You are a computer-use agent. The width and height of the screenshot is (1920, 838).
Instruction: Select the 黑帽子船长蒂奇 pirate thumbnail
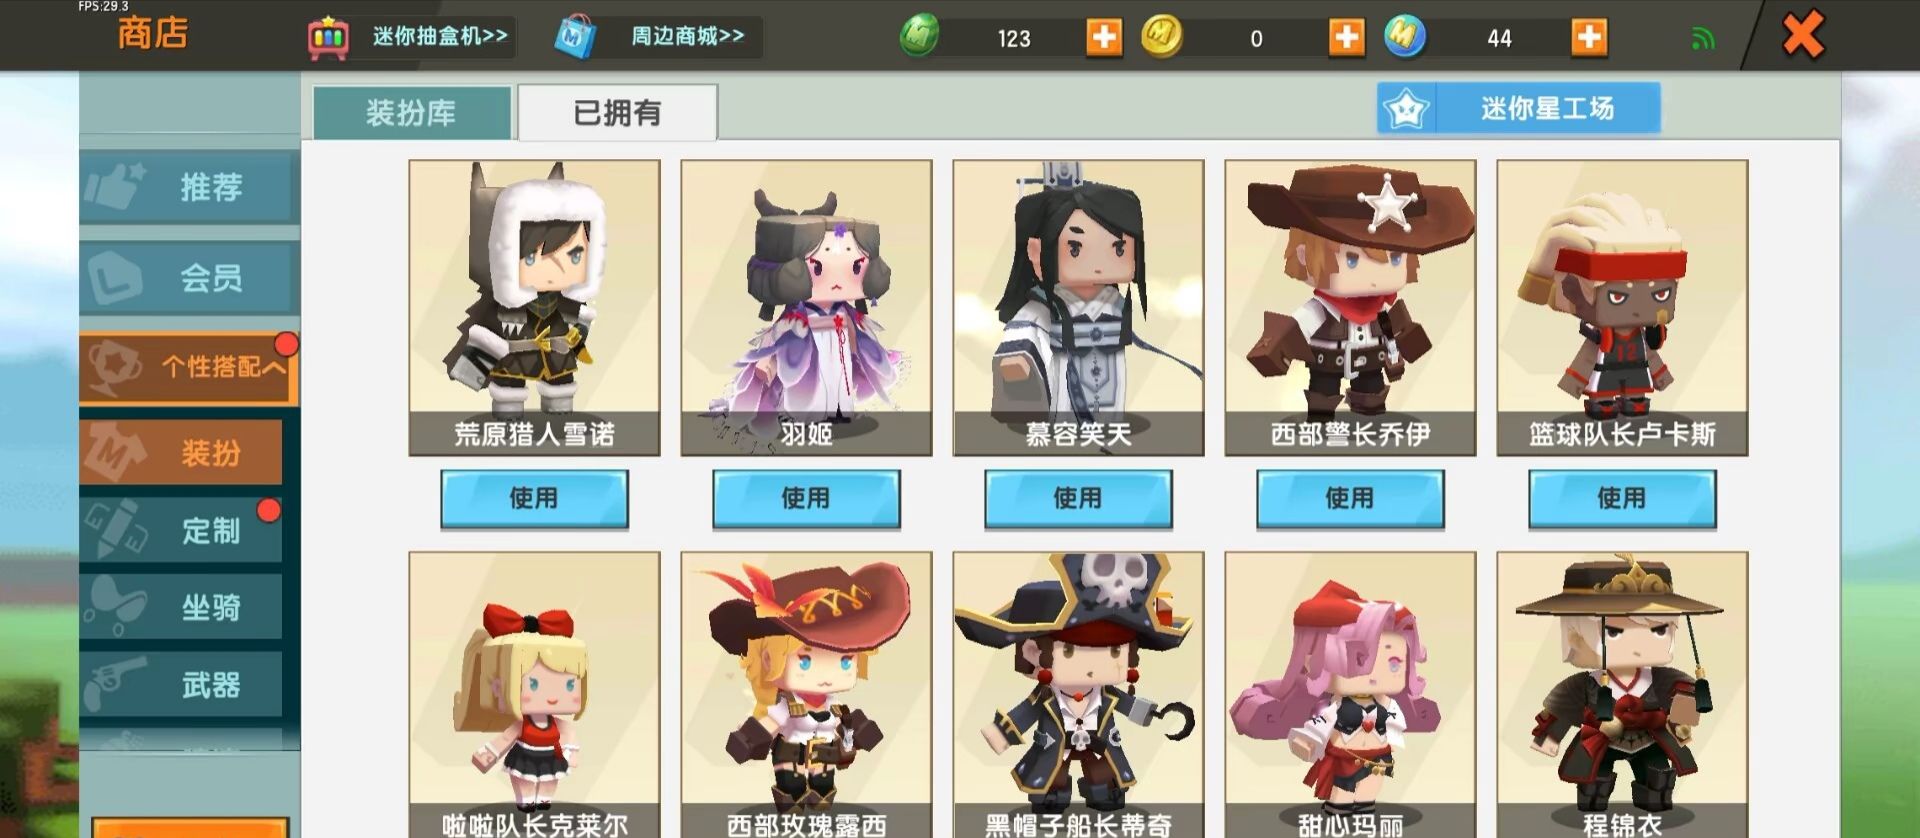(1078, 694)
